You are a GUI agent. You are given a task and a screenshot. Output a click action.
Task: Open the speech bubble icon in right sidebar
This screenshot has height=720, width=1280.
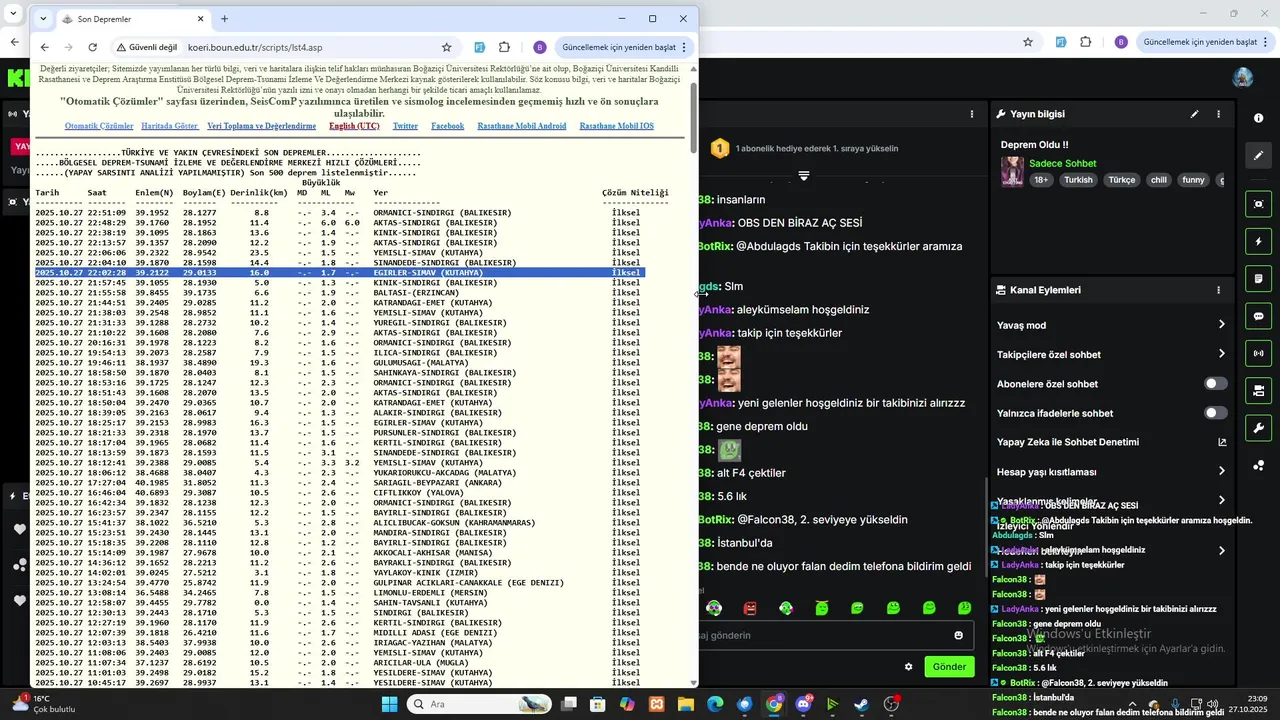1259,316
